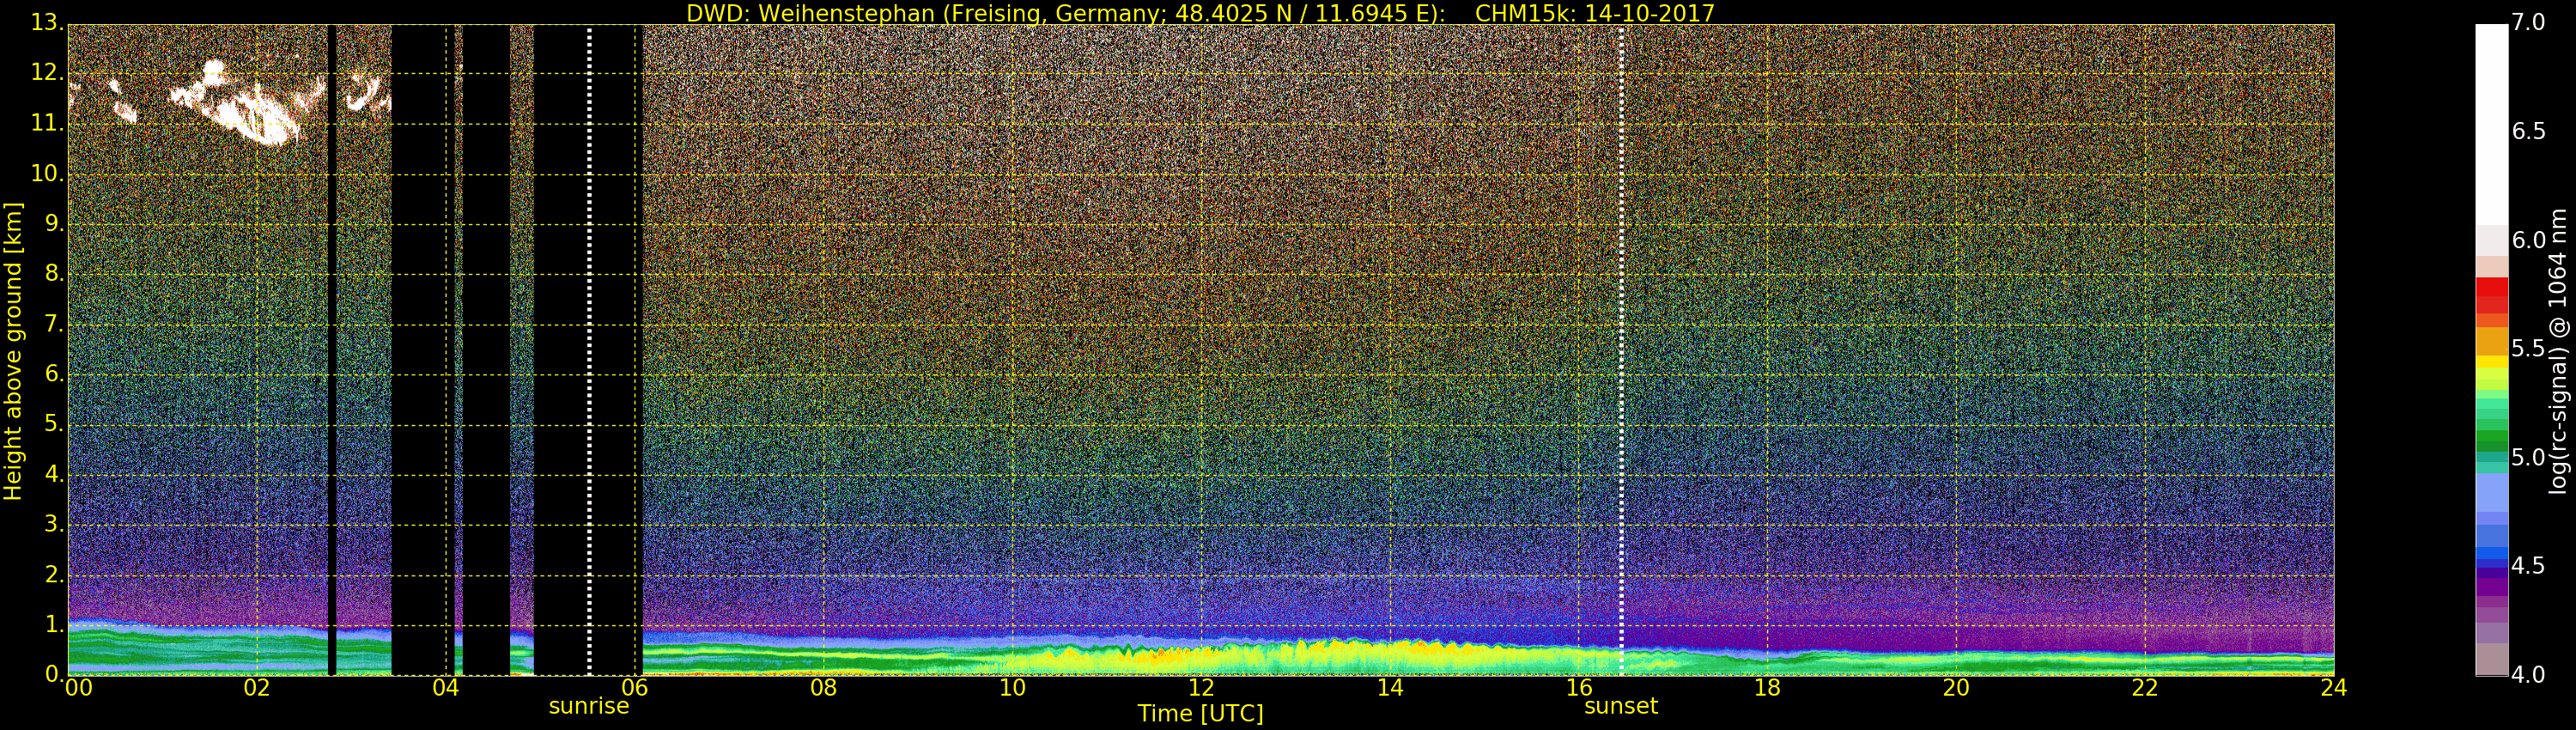
Task: Click the purple band of the colorbar
Action: [2491, 585]
